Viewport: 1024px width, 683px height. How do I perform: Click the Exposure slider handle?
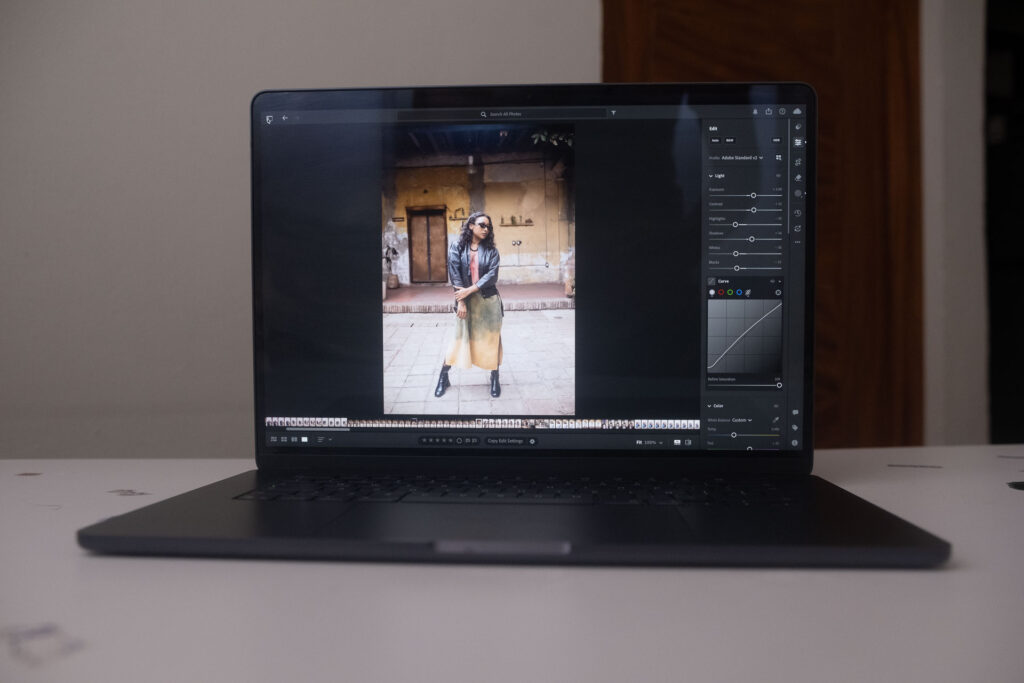point(753,195)
